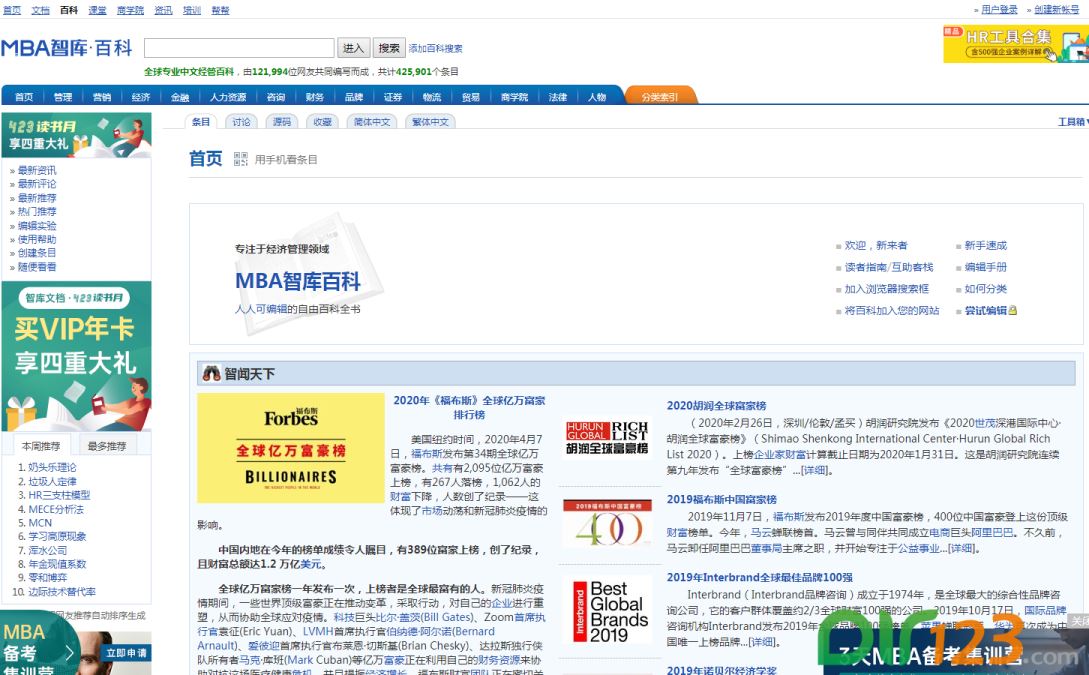Open 创建条目 in the left sidebar
The height and width of the screenshot is (675, 1089).
(37, 253)
